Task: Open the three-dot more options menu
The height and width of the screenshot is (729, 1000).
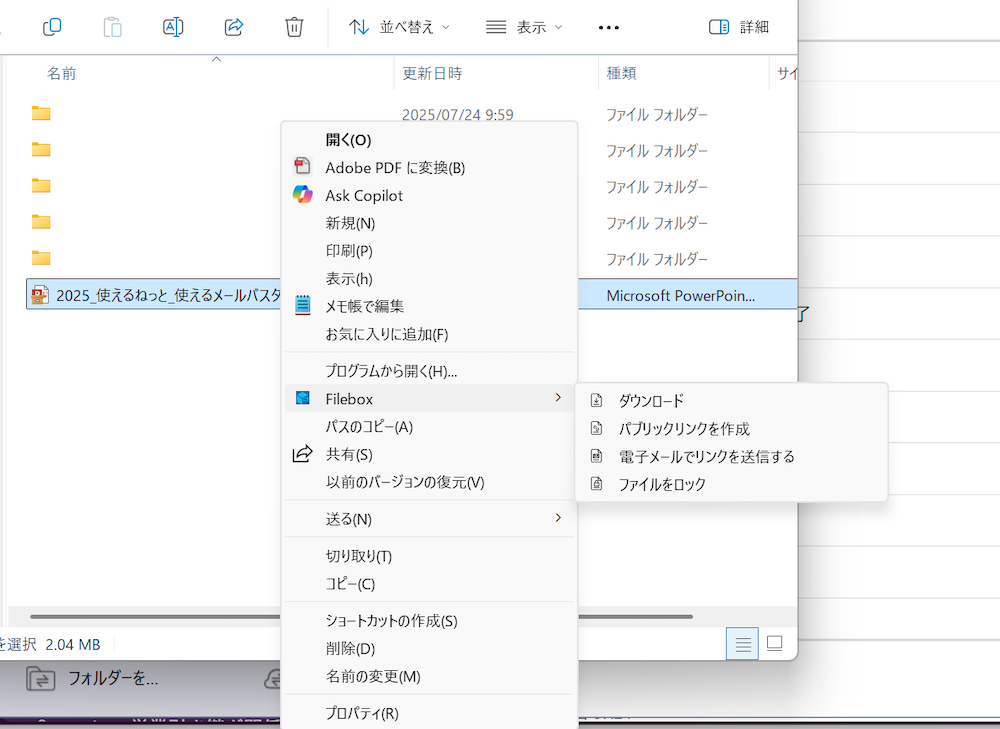Action: click(x=608, y=27)
